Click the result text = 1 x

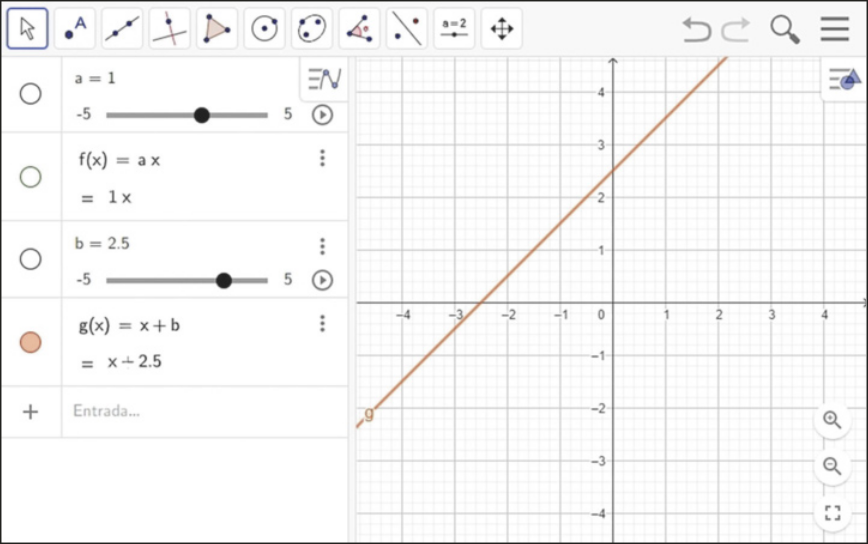coord(106,198)
